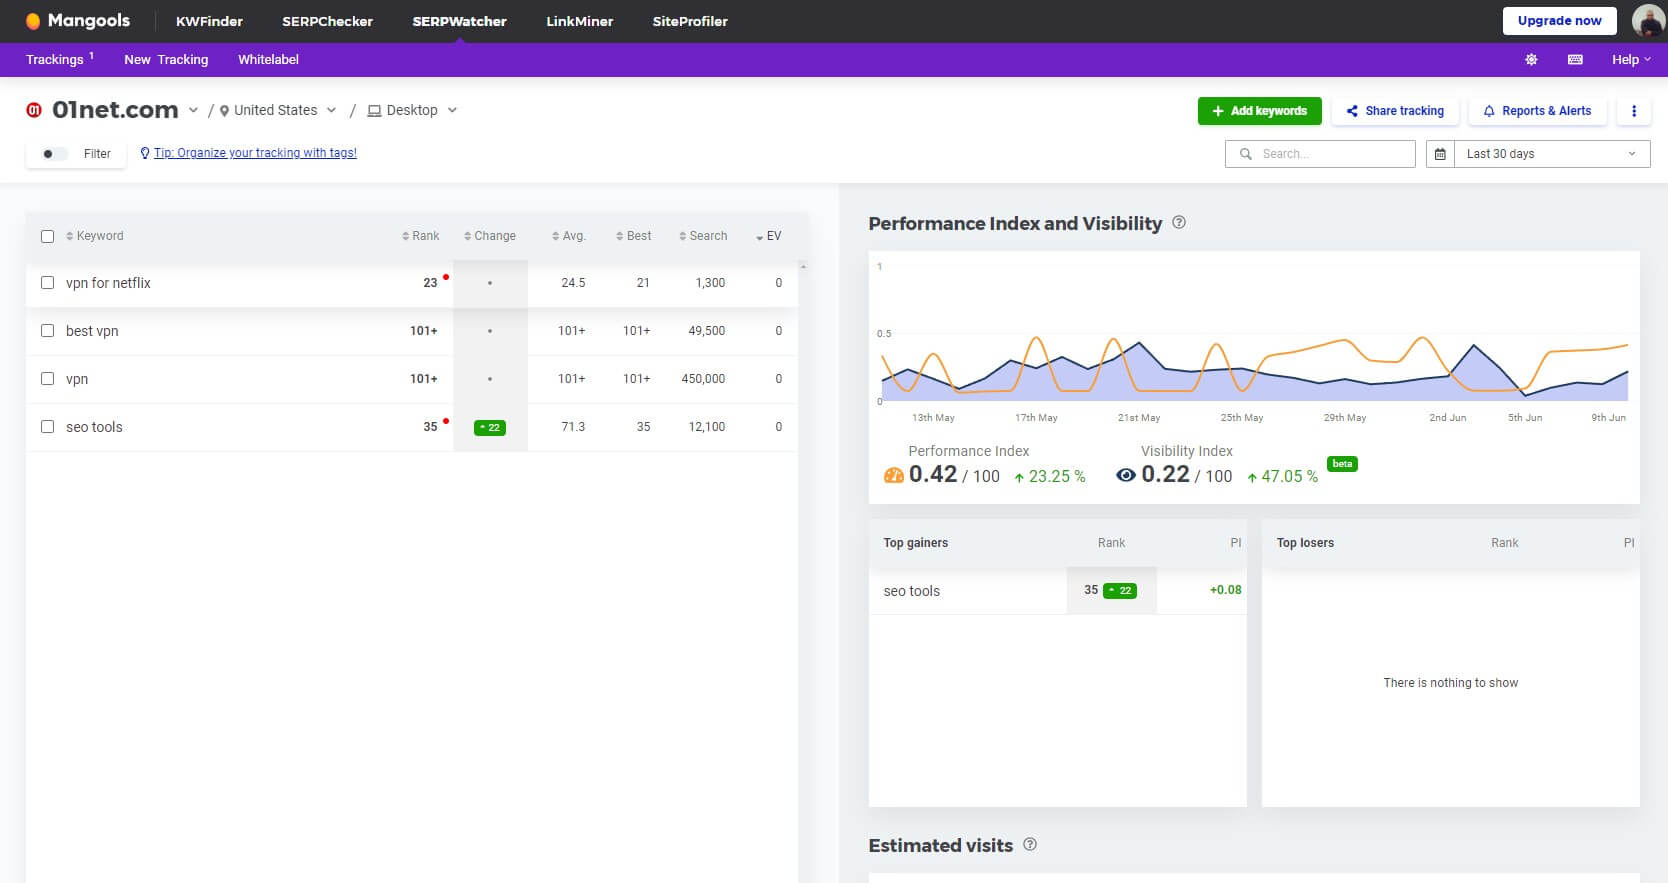Focus the keyword Search field
Image resolution: width=1668 pixels, height=883 pixels.
point(1320,154)
